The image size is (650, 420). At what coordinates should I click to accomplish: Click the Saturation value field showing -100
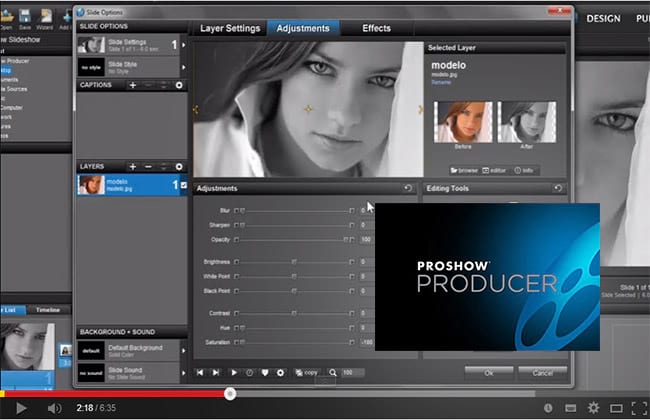pos(367,342)
